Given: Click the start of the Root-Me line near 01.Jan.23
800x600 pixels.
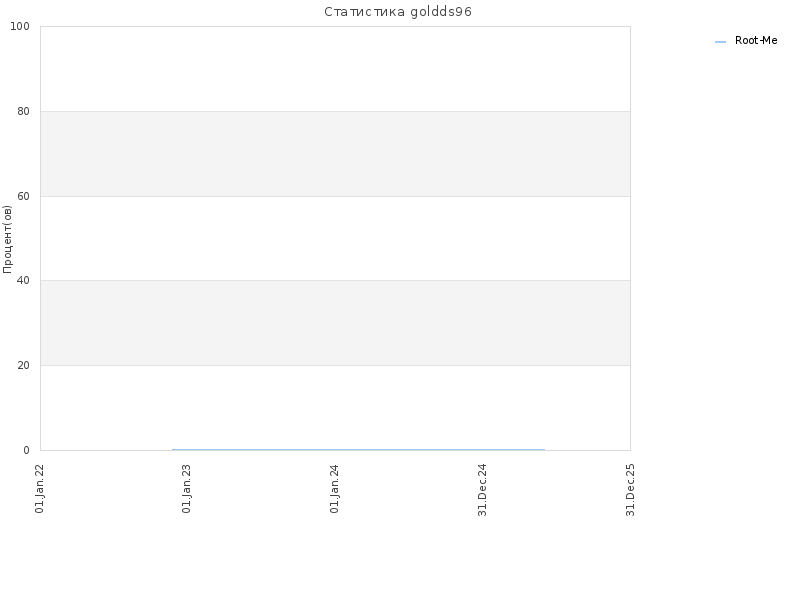Looking at the screenshot, I should pos(173,449).
